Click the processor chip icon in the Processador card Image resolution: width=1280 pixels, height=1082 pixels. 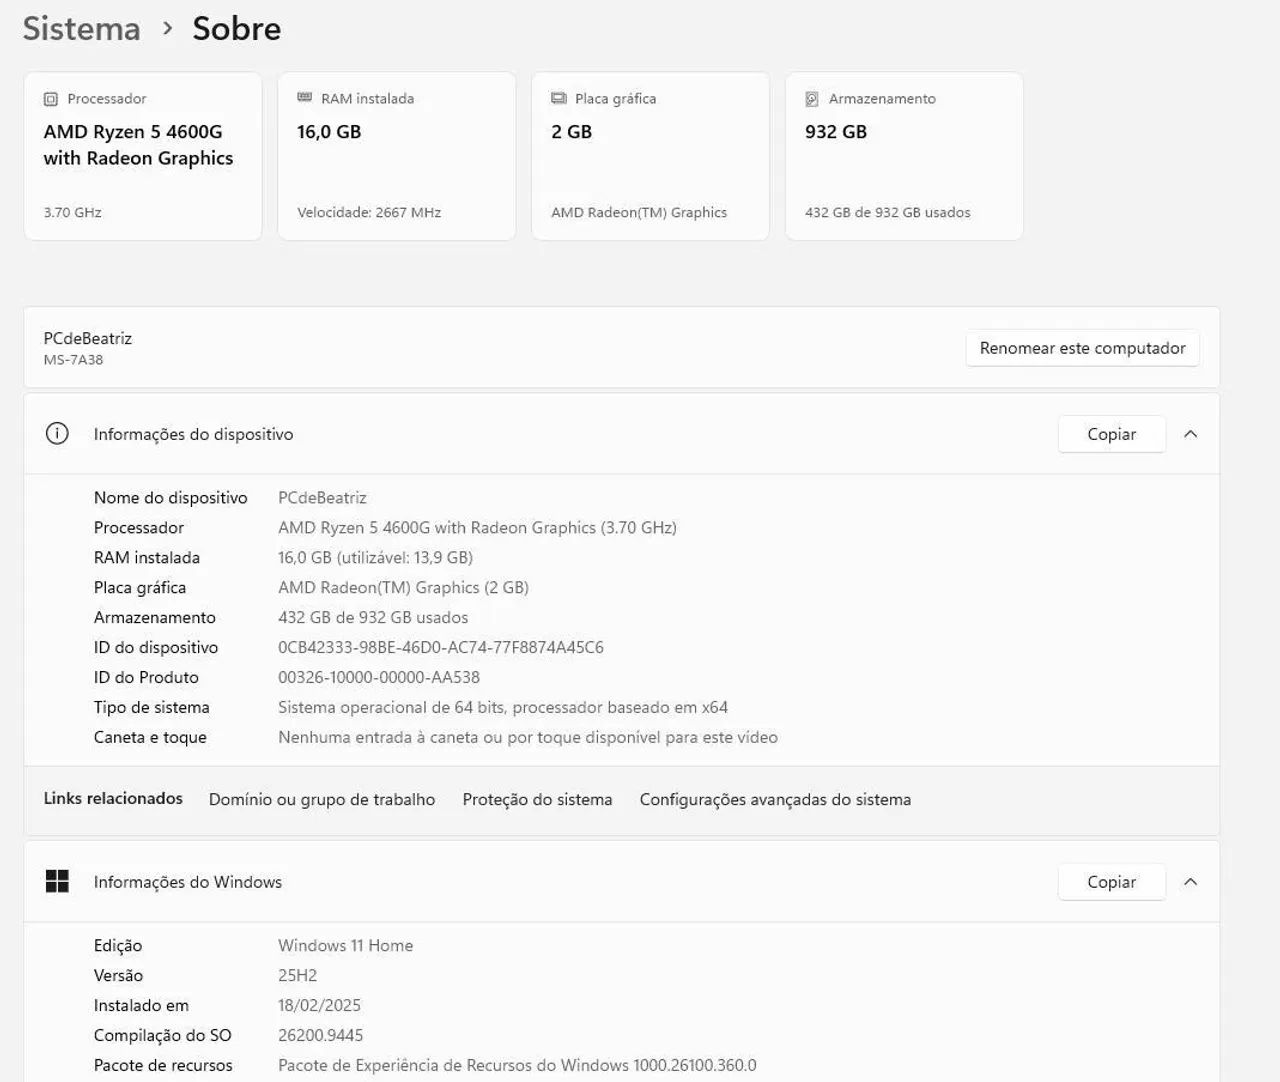click(51, 99)
